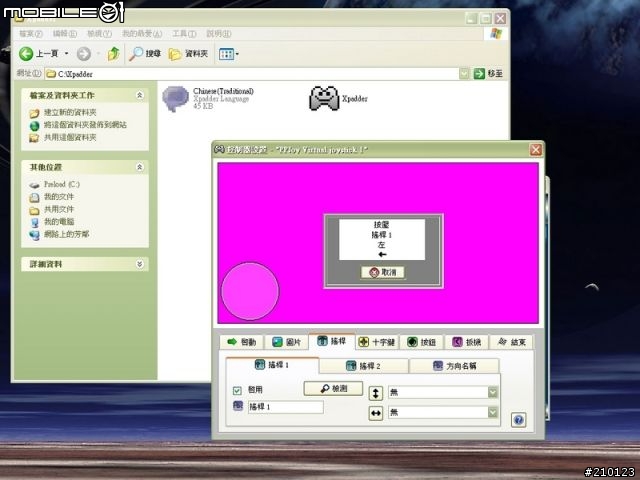The image size is (640, 480).
Task: Select the Chinese(Traditional) language file icon
Action: (x=176, y=98)
